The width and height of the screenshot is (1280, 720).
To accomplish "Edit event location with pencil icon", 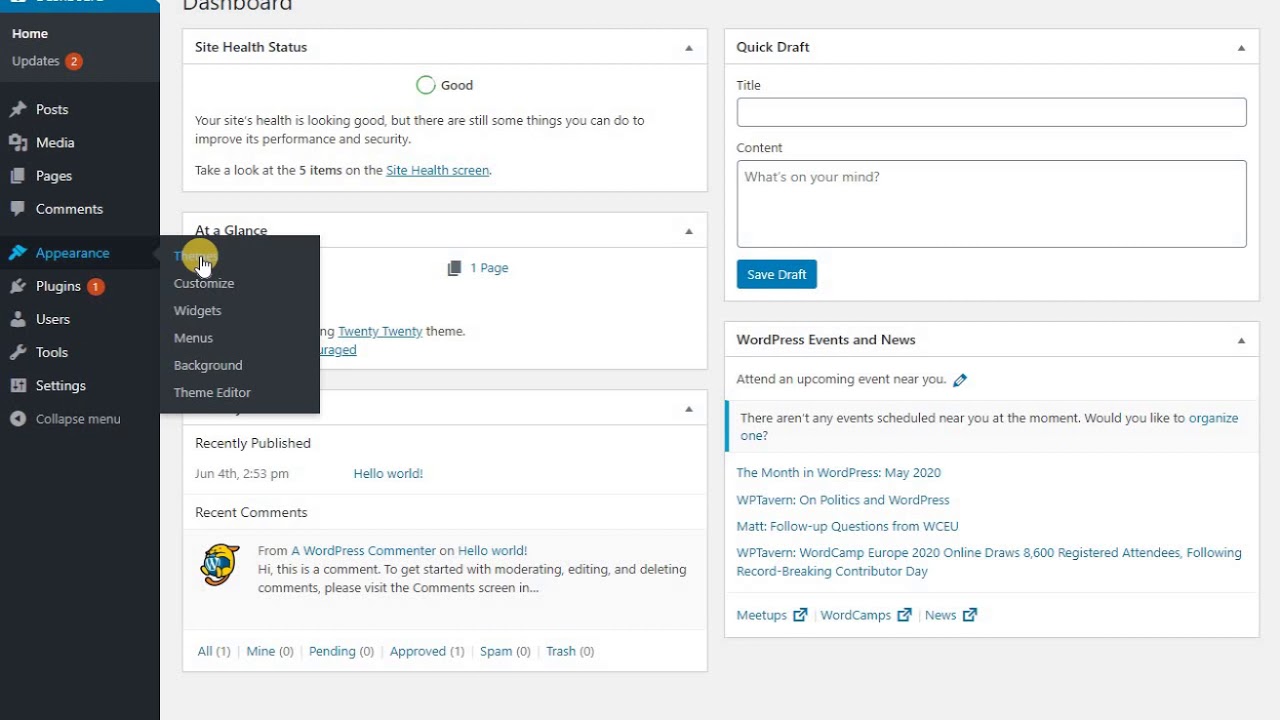I will [960, 380].
